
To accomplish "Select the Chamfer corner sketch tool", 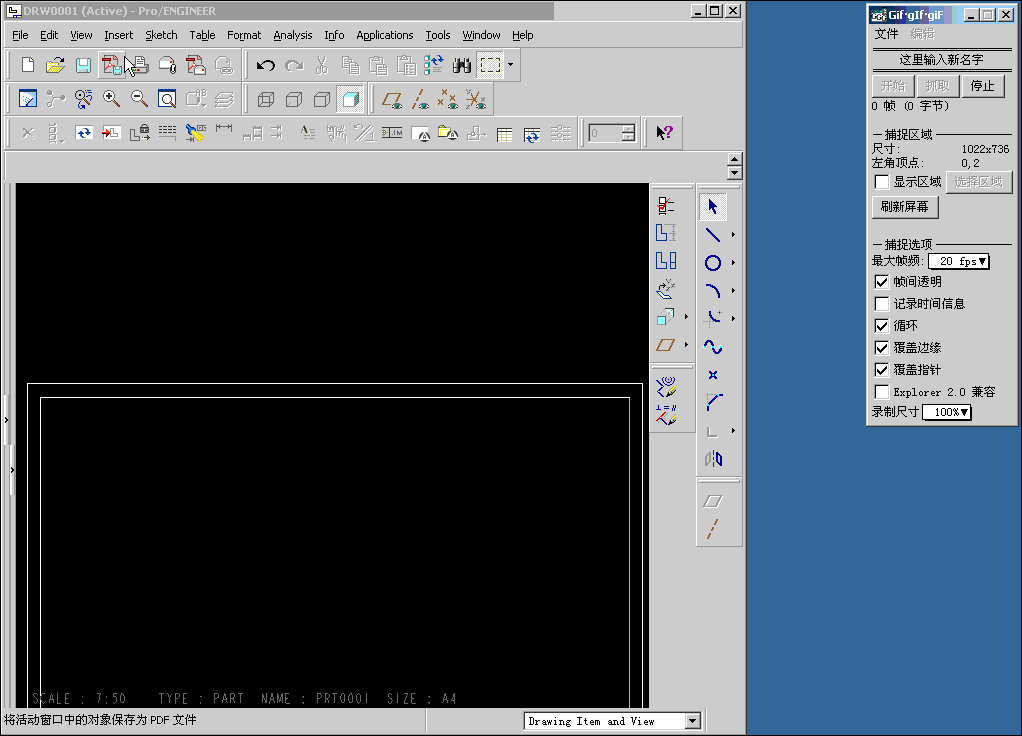I will pyautogui.click(x=712, y=402).
